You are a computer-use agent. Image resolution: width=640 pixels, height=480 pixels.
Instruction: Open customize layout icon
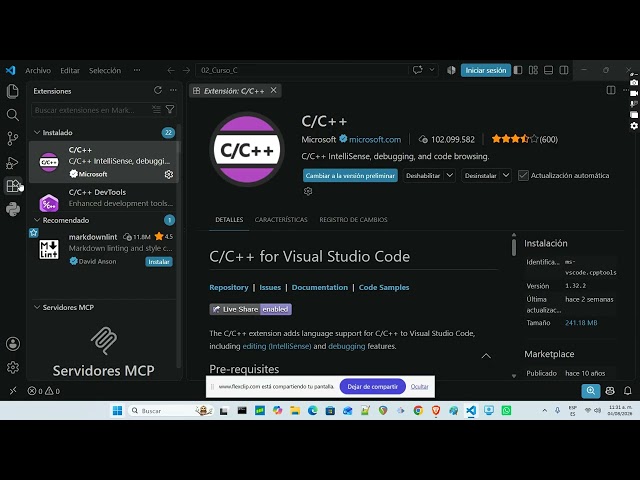[533, 70]
